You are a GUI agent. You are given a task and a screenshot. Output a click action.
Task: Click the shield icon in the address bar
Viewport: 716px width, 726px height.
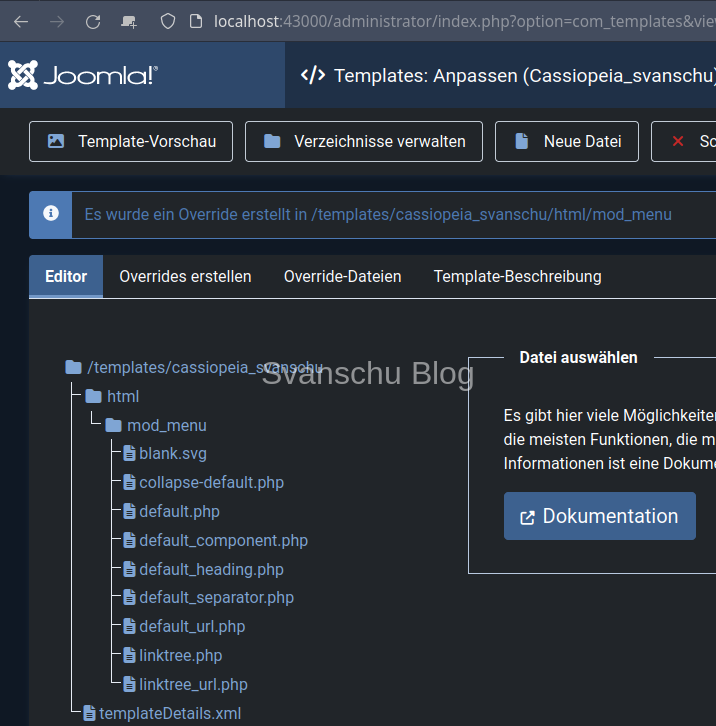point(168,21)
